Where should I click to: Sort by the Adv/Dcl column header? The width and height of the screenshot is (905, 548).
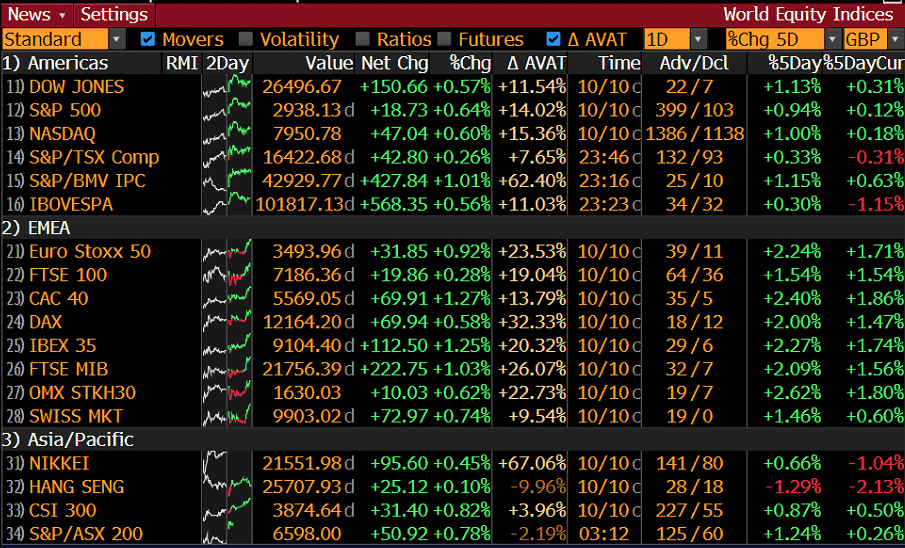(x=694, y=63)
